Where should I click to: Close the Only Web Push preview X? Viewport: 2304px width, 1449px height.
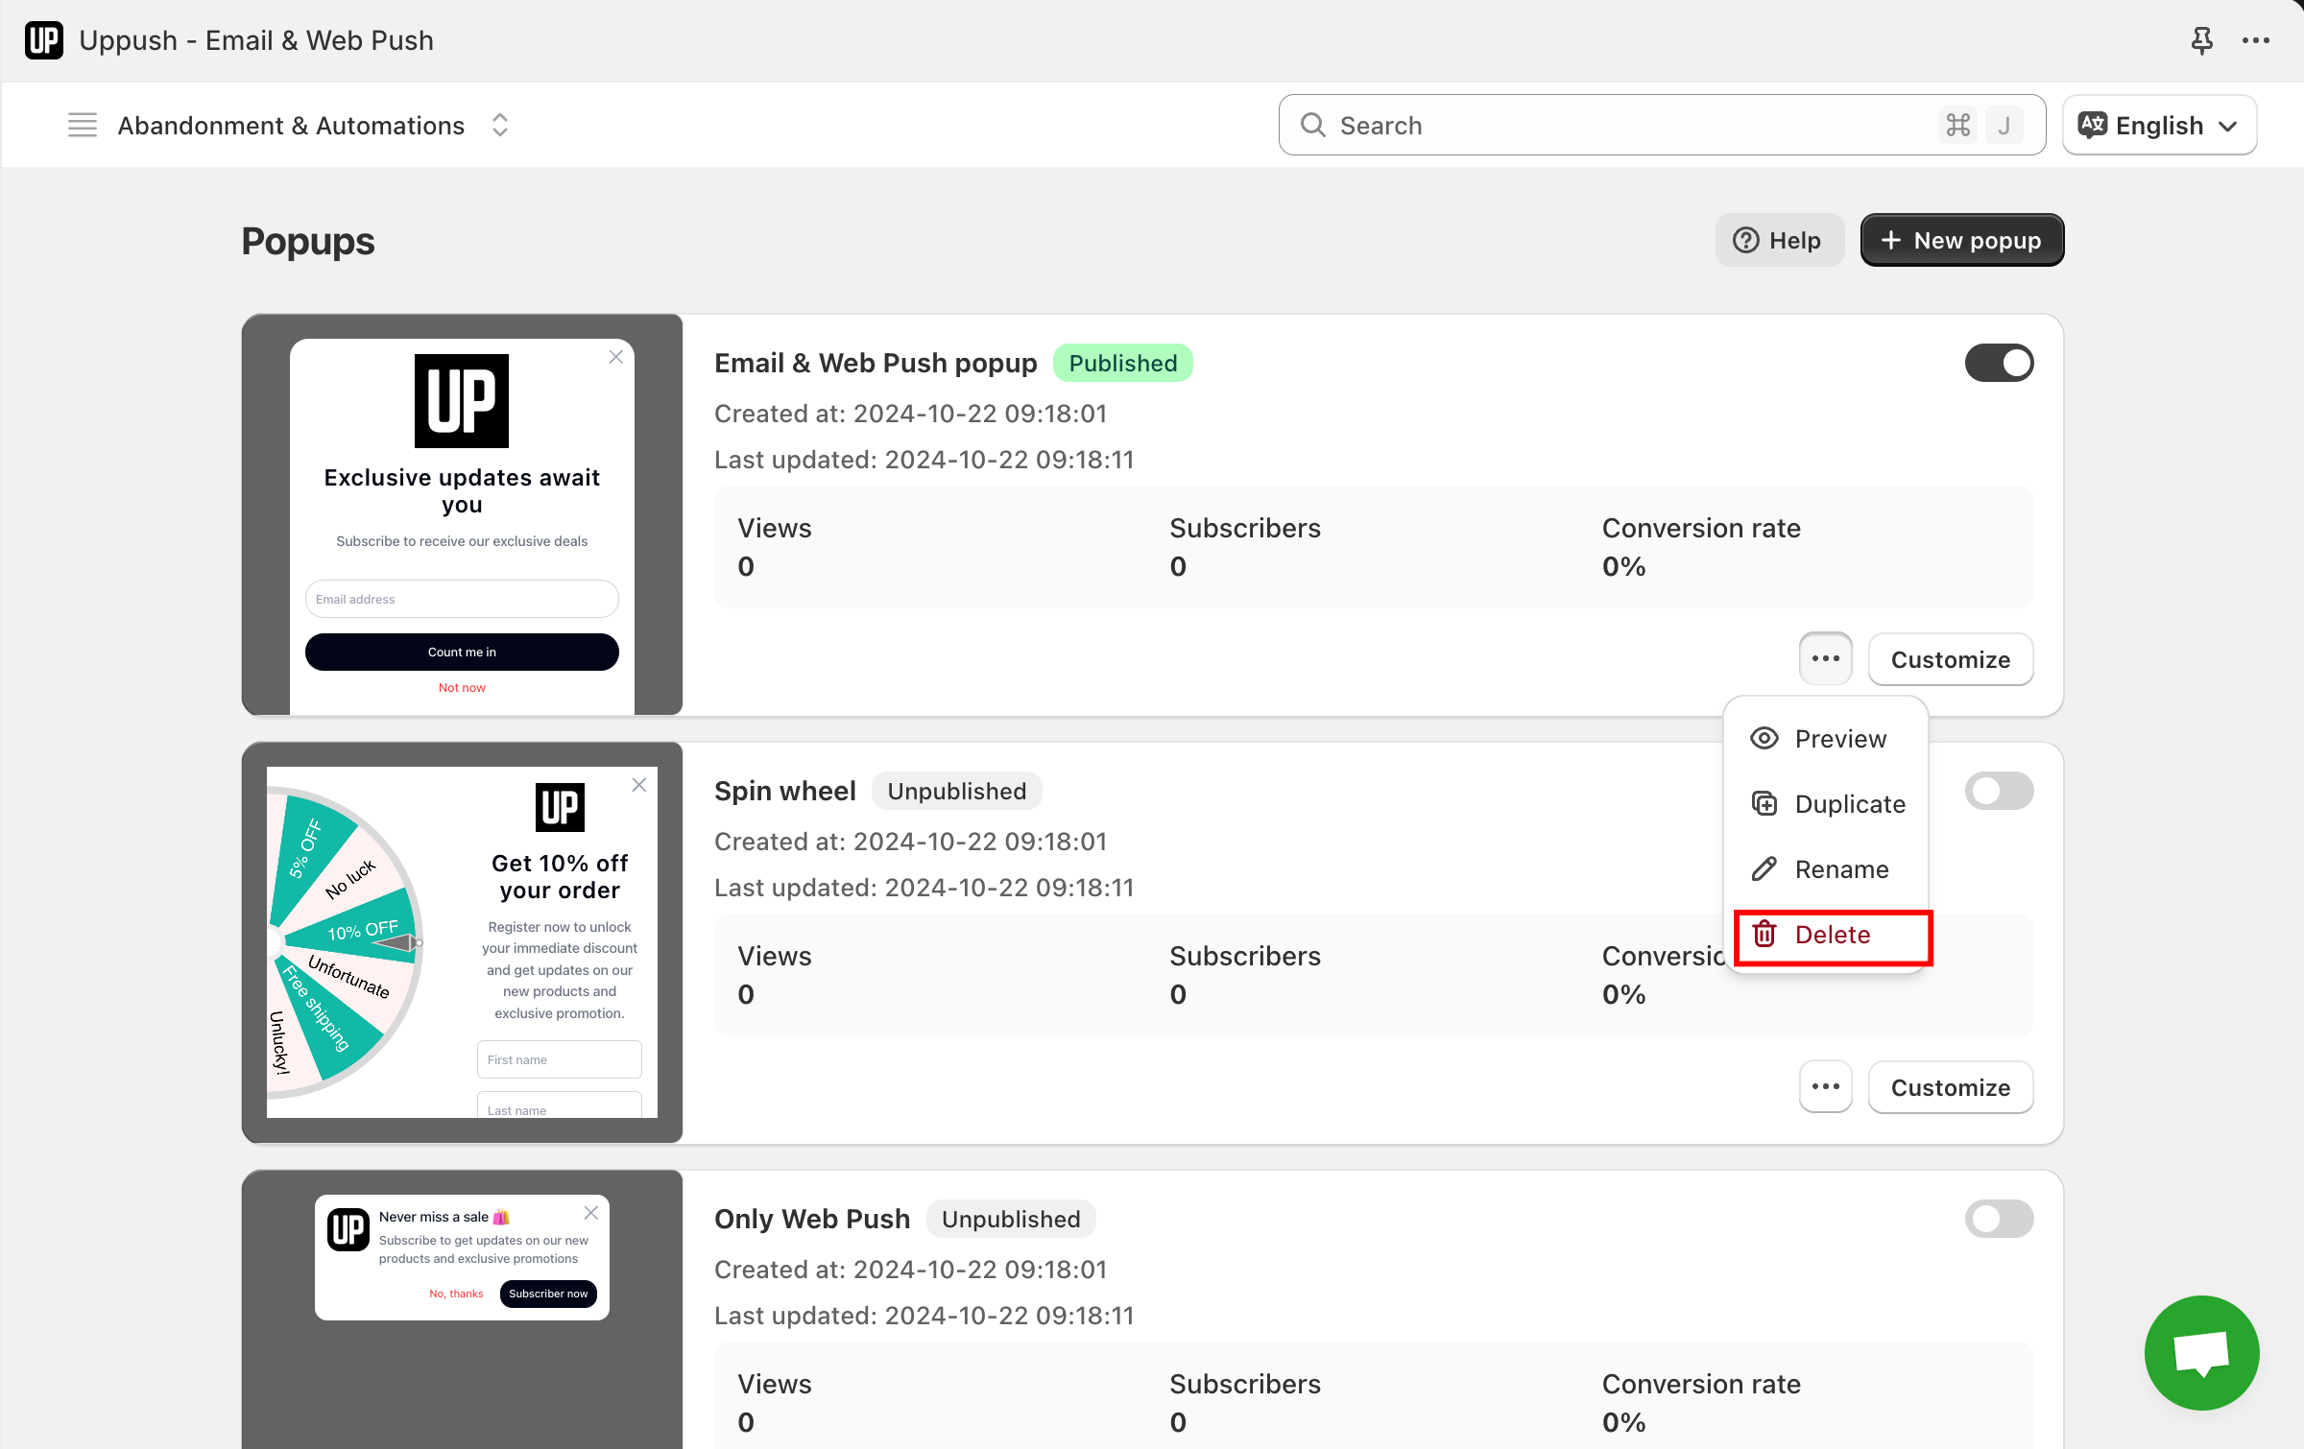point(591,1213)
